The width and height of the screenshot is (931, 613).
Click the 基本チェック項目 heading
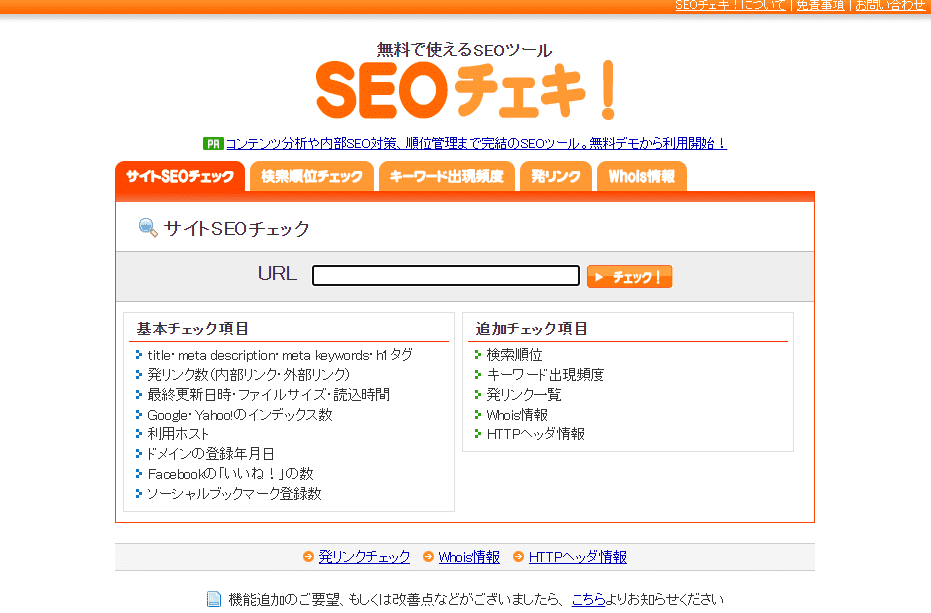pos(192,328)
